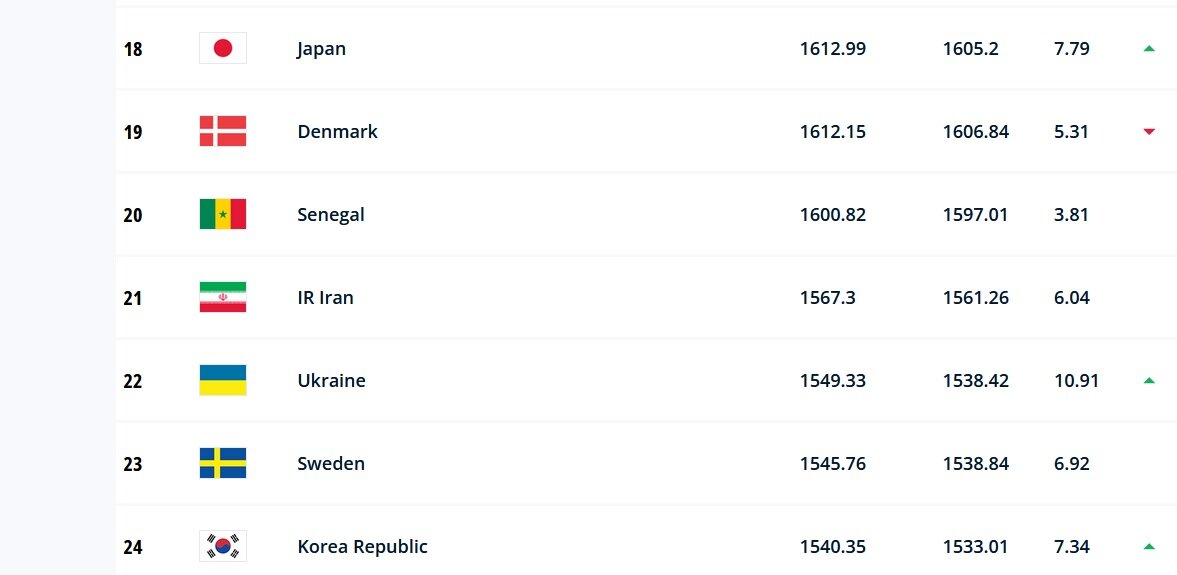
Task: Open the IR Iran team link
Action: 325,297
